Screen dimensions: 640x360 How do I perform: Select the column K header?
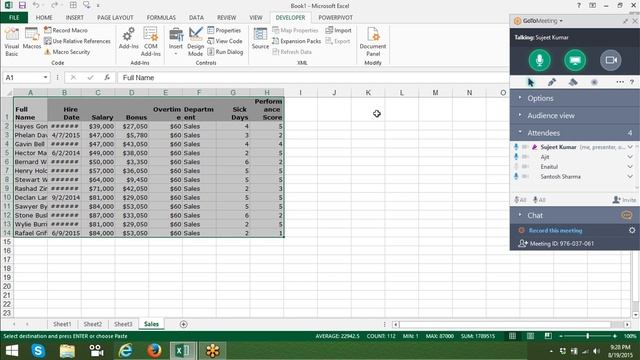[x=368, y=93]
